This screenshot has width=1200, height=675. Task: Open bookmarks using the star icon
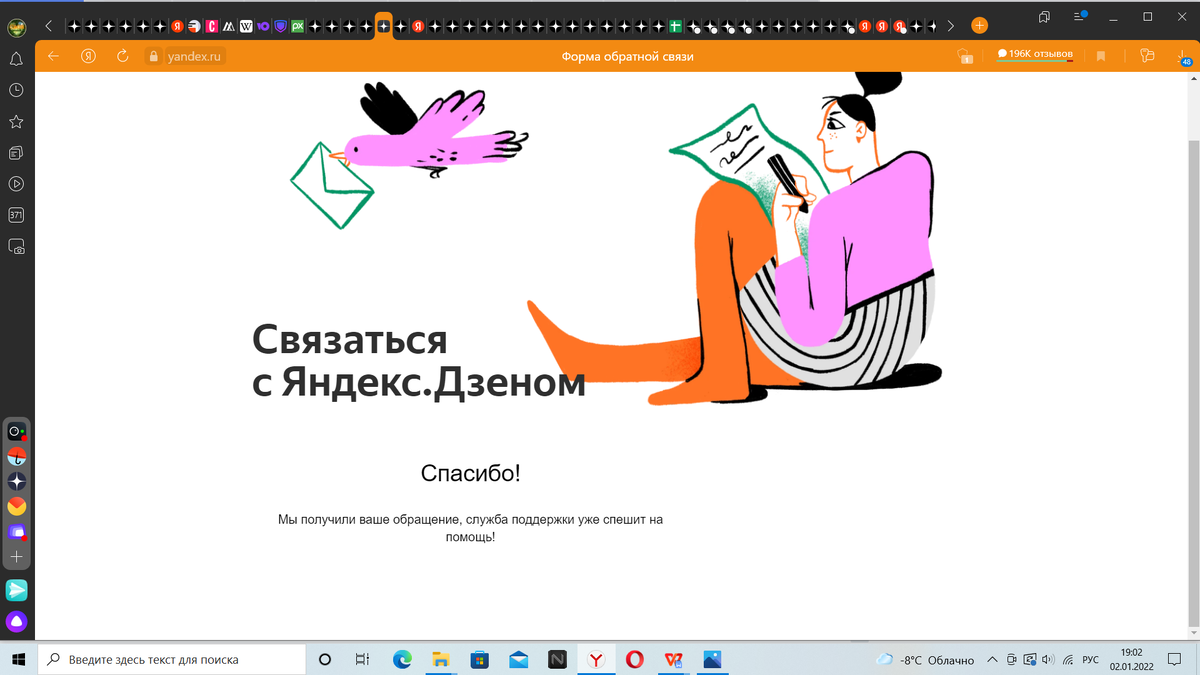(x=15, y=122)
